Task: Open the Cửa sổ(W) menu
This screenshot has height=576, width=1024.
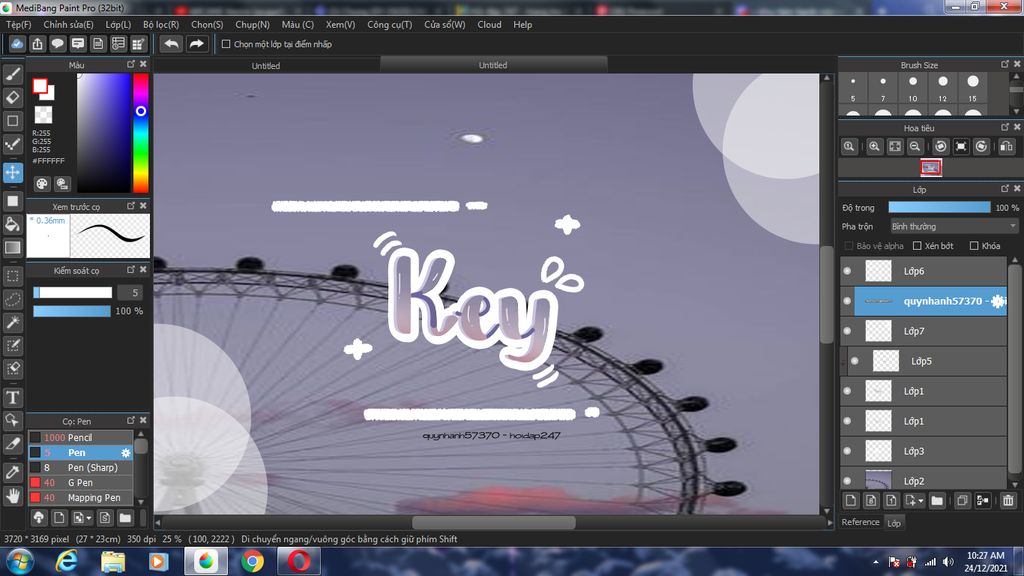Action: coord(444,24)
